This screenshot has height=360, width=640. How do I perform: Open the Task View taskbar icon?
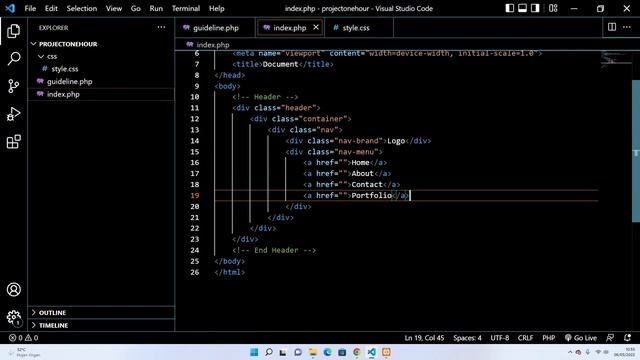[x=283, y=352]
